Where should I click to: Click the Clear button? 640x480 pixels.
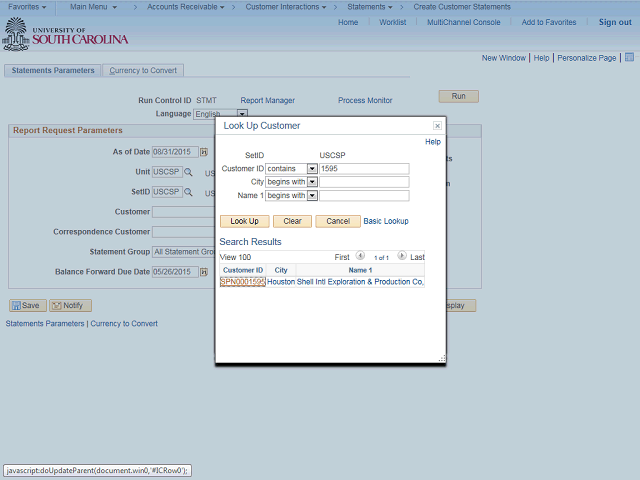pos(292,221)
